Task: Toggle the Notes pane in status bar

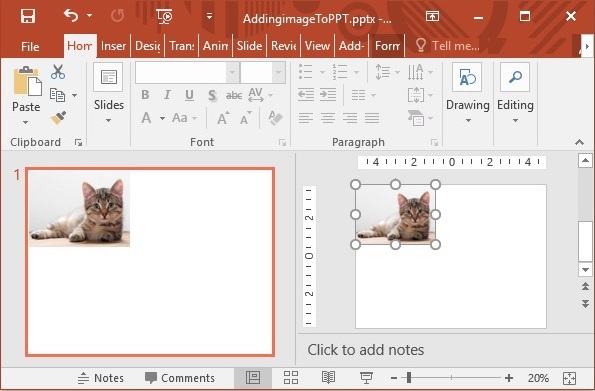Action: coord(101,378)
